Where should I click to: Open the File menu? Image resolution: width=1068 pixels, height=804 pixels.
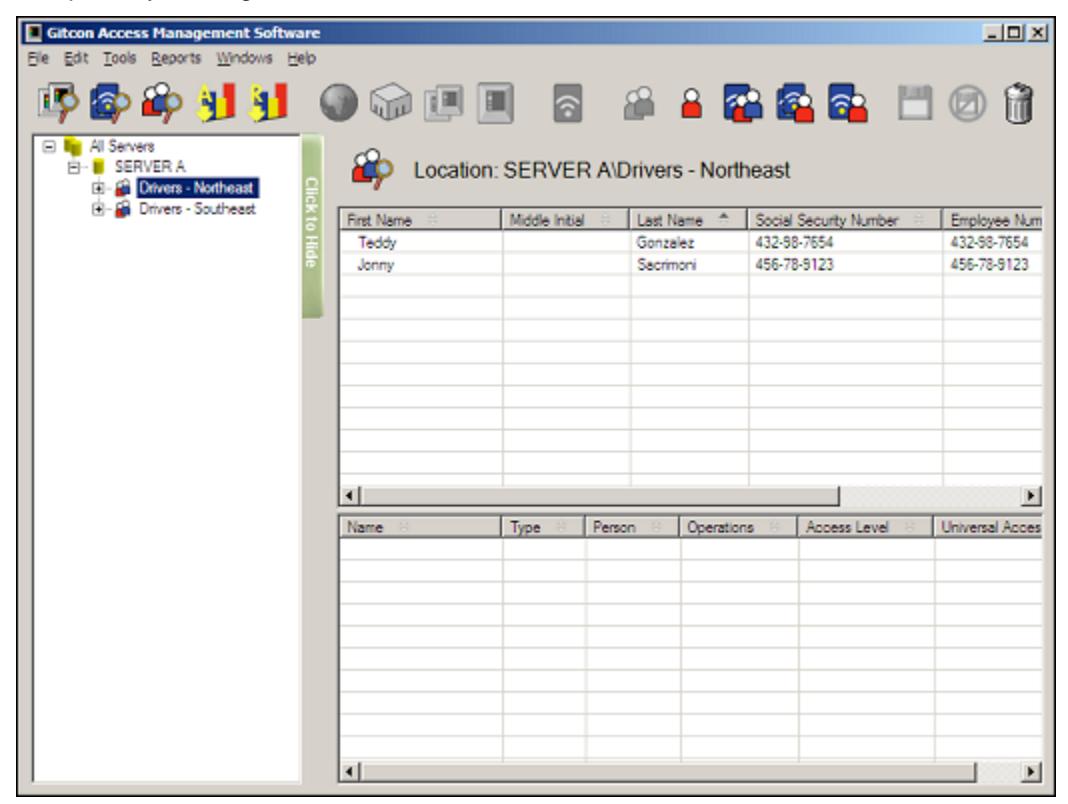[38, 59]
